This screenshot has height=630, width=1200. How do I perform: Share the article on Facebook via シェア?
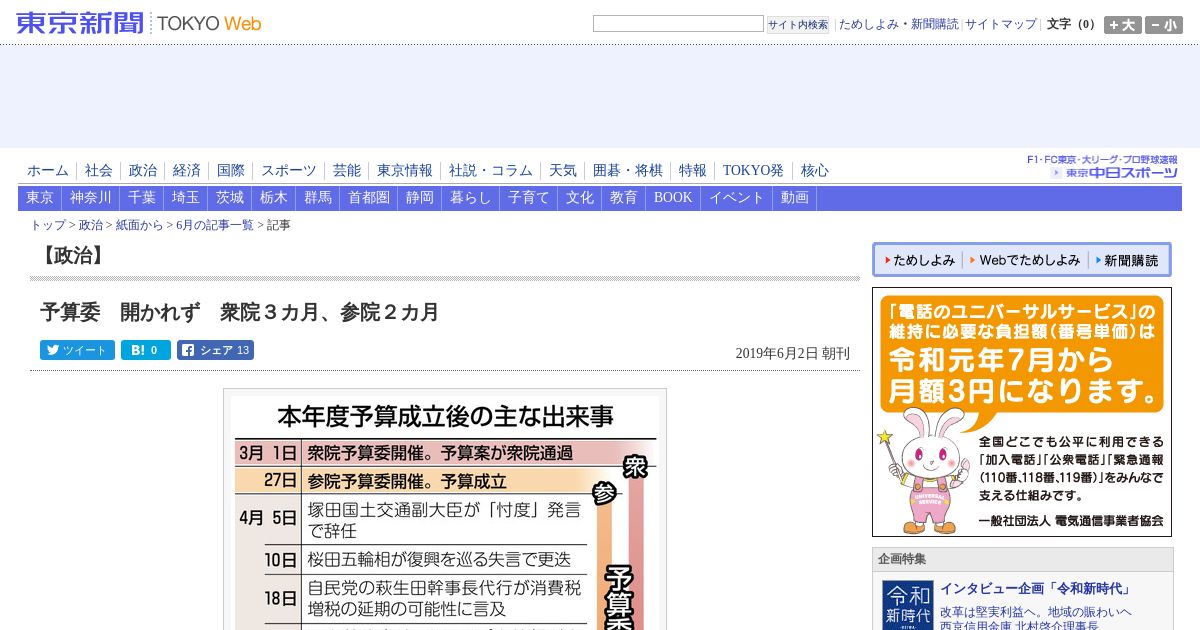(215, 350)
